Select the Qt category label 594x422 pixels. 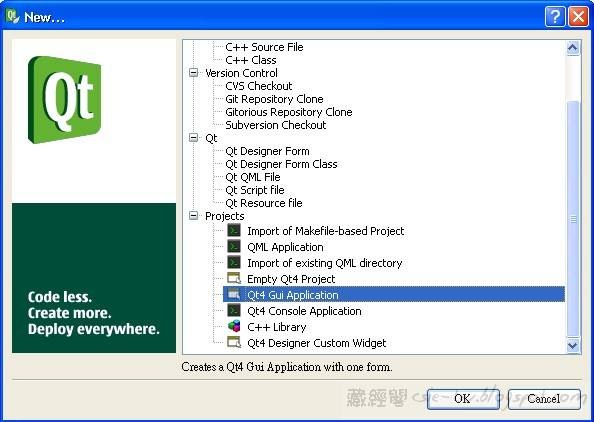pos(211,138)
